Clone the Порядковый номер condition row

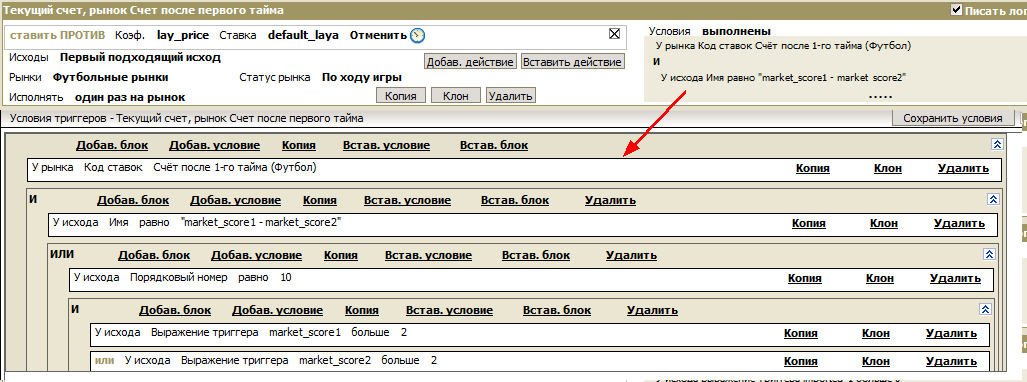[x=880, y=278]
